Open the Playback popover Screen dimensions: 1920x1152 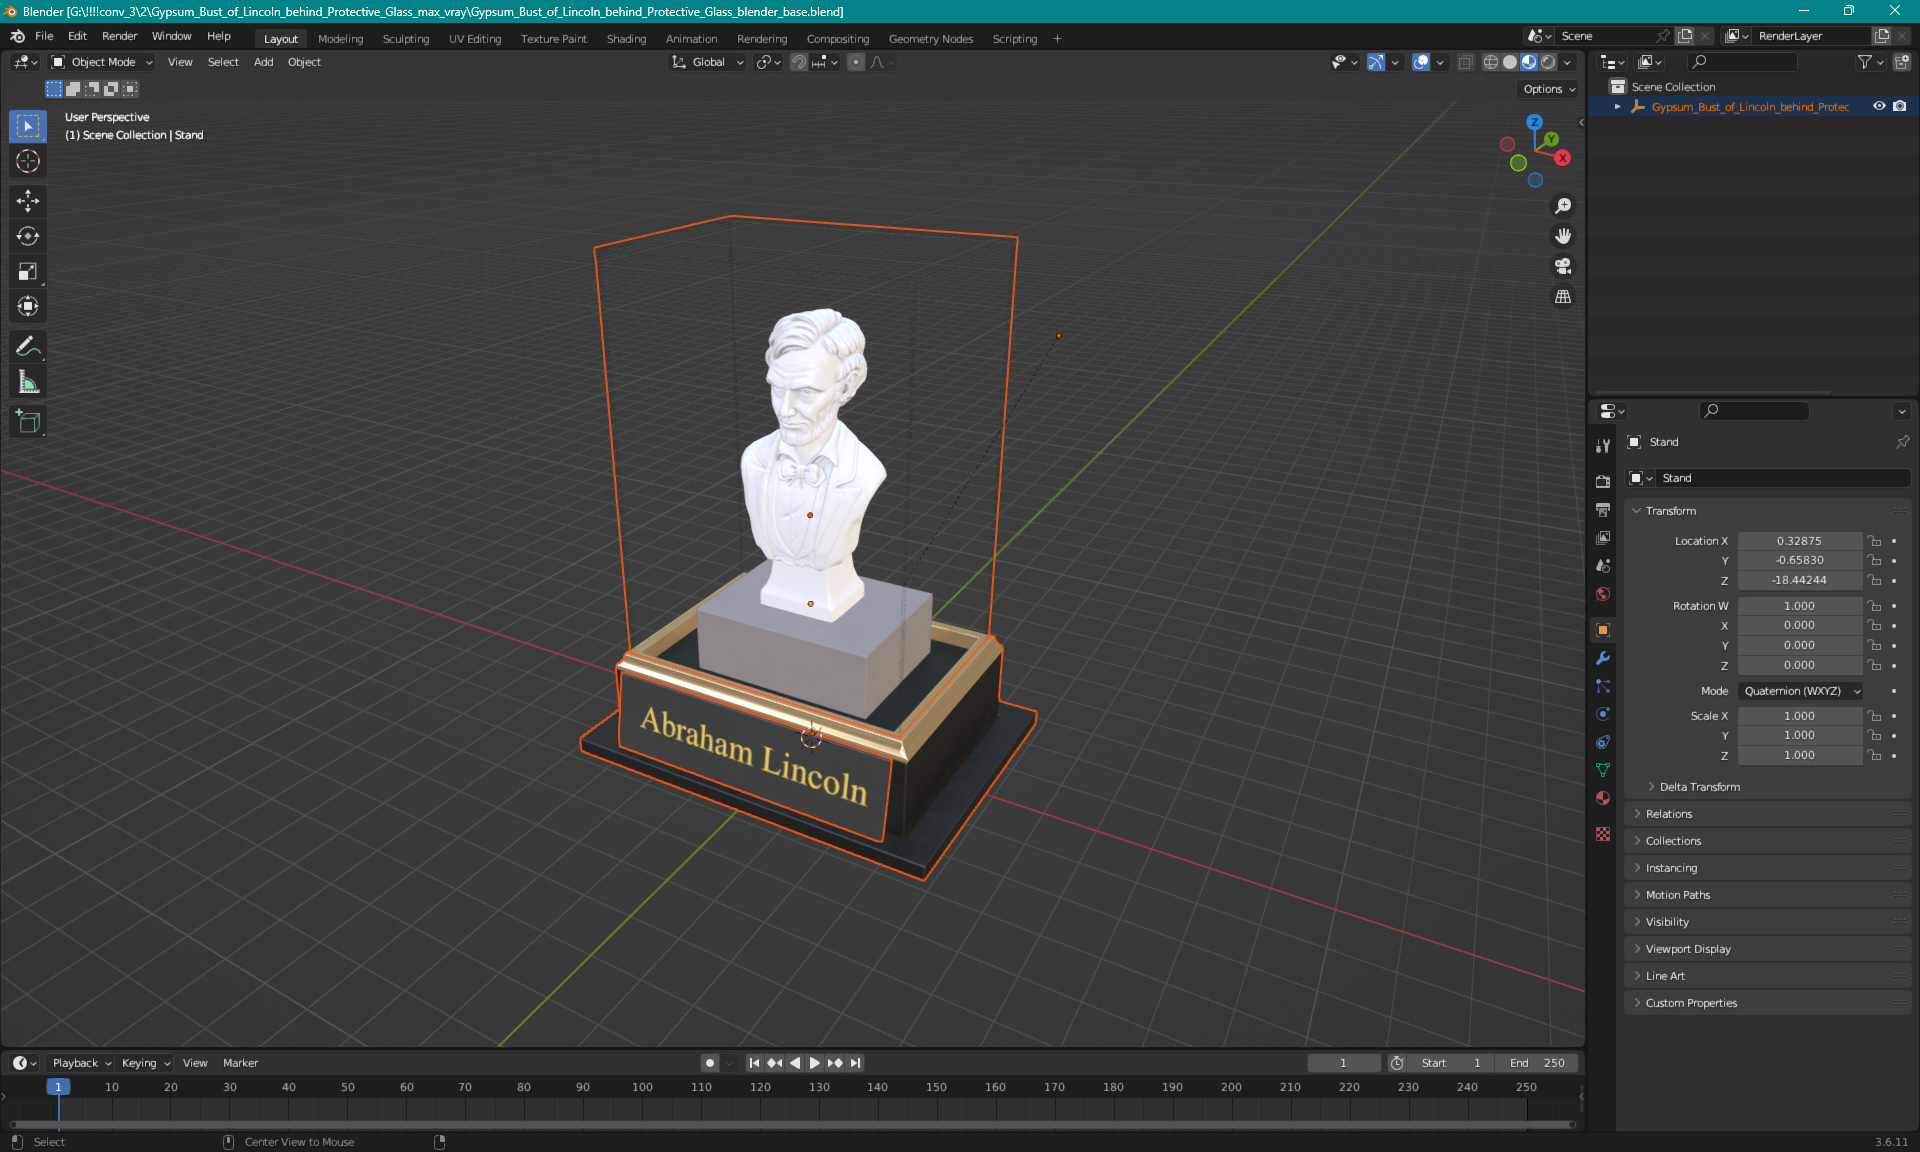[81, 1063]
